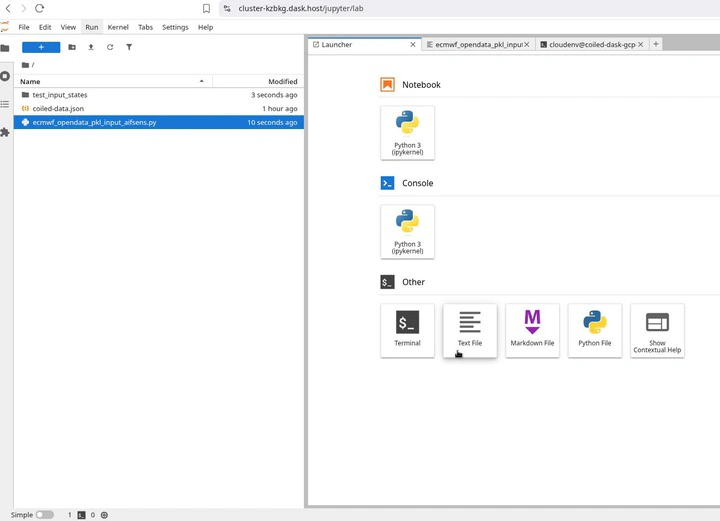Click the New Folder icon in file browser

[72, 47]
